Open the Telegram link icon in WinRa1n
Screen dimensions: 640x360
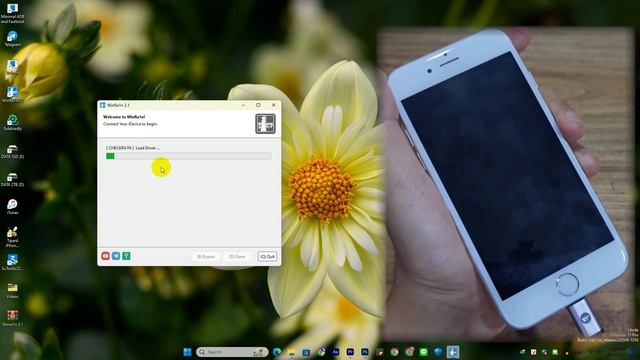(x=116, y=256)
